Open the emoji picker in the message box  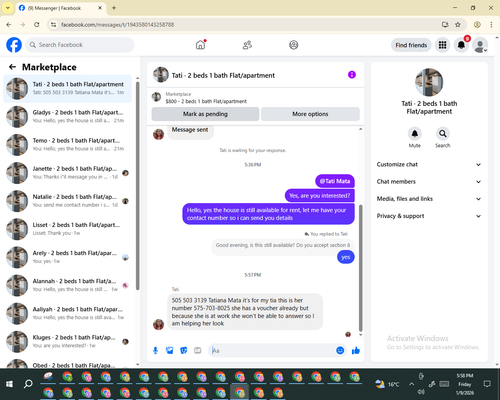[340, 350]
